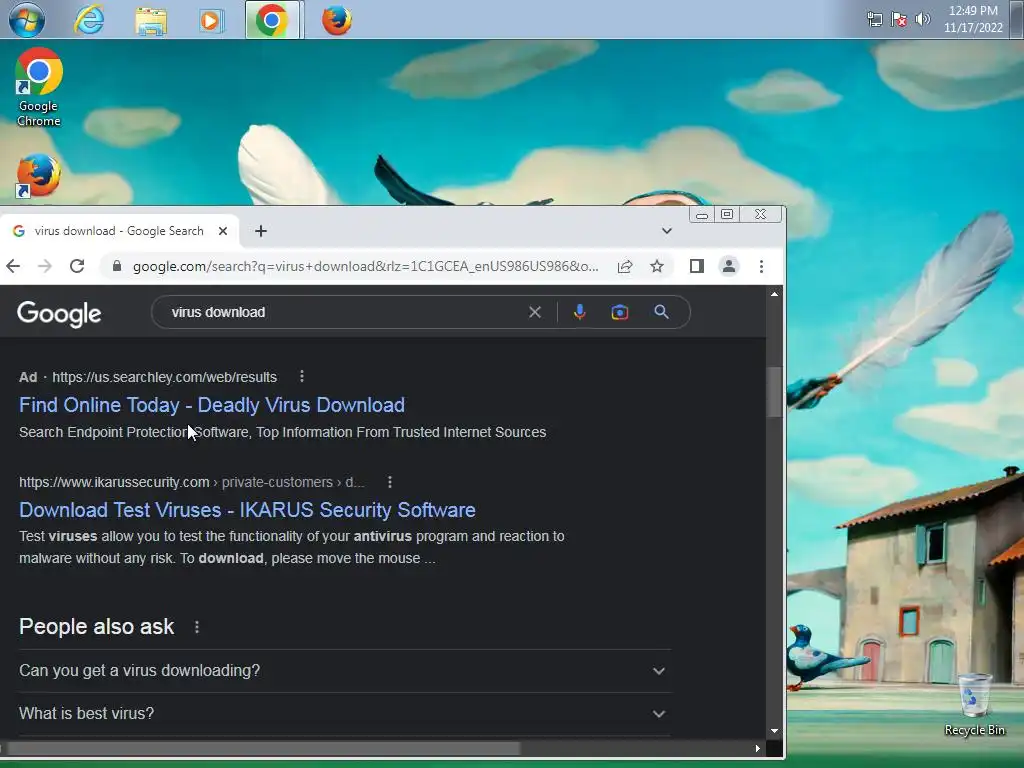Select the Chrome taskbar button

tap(274, 20)
